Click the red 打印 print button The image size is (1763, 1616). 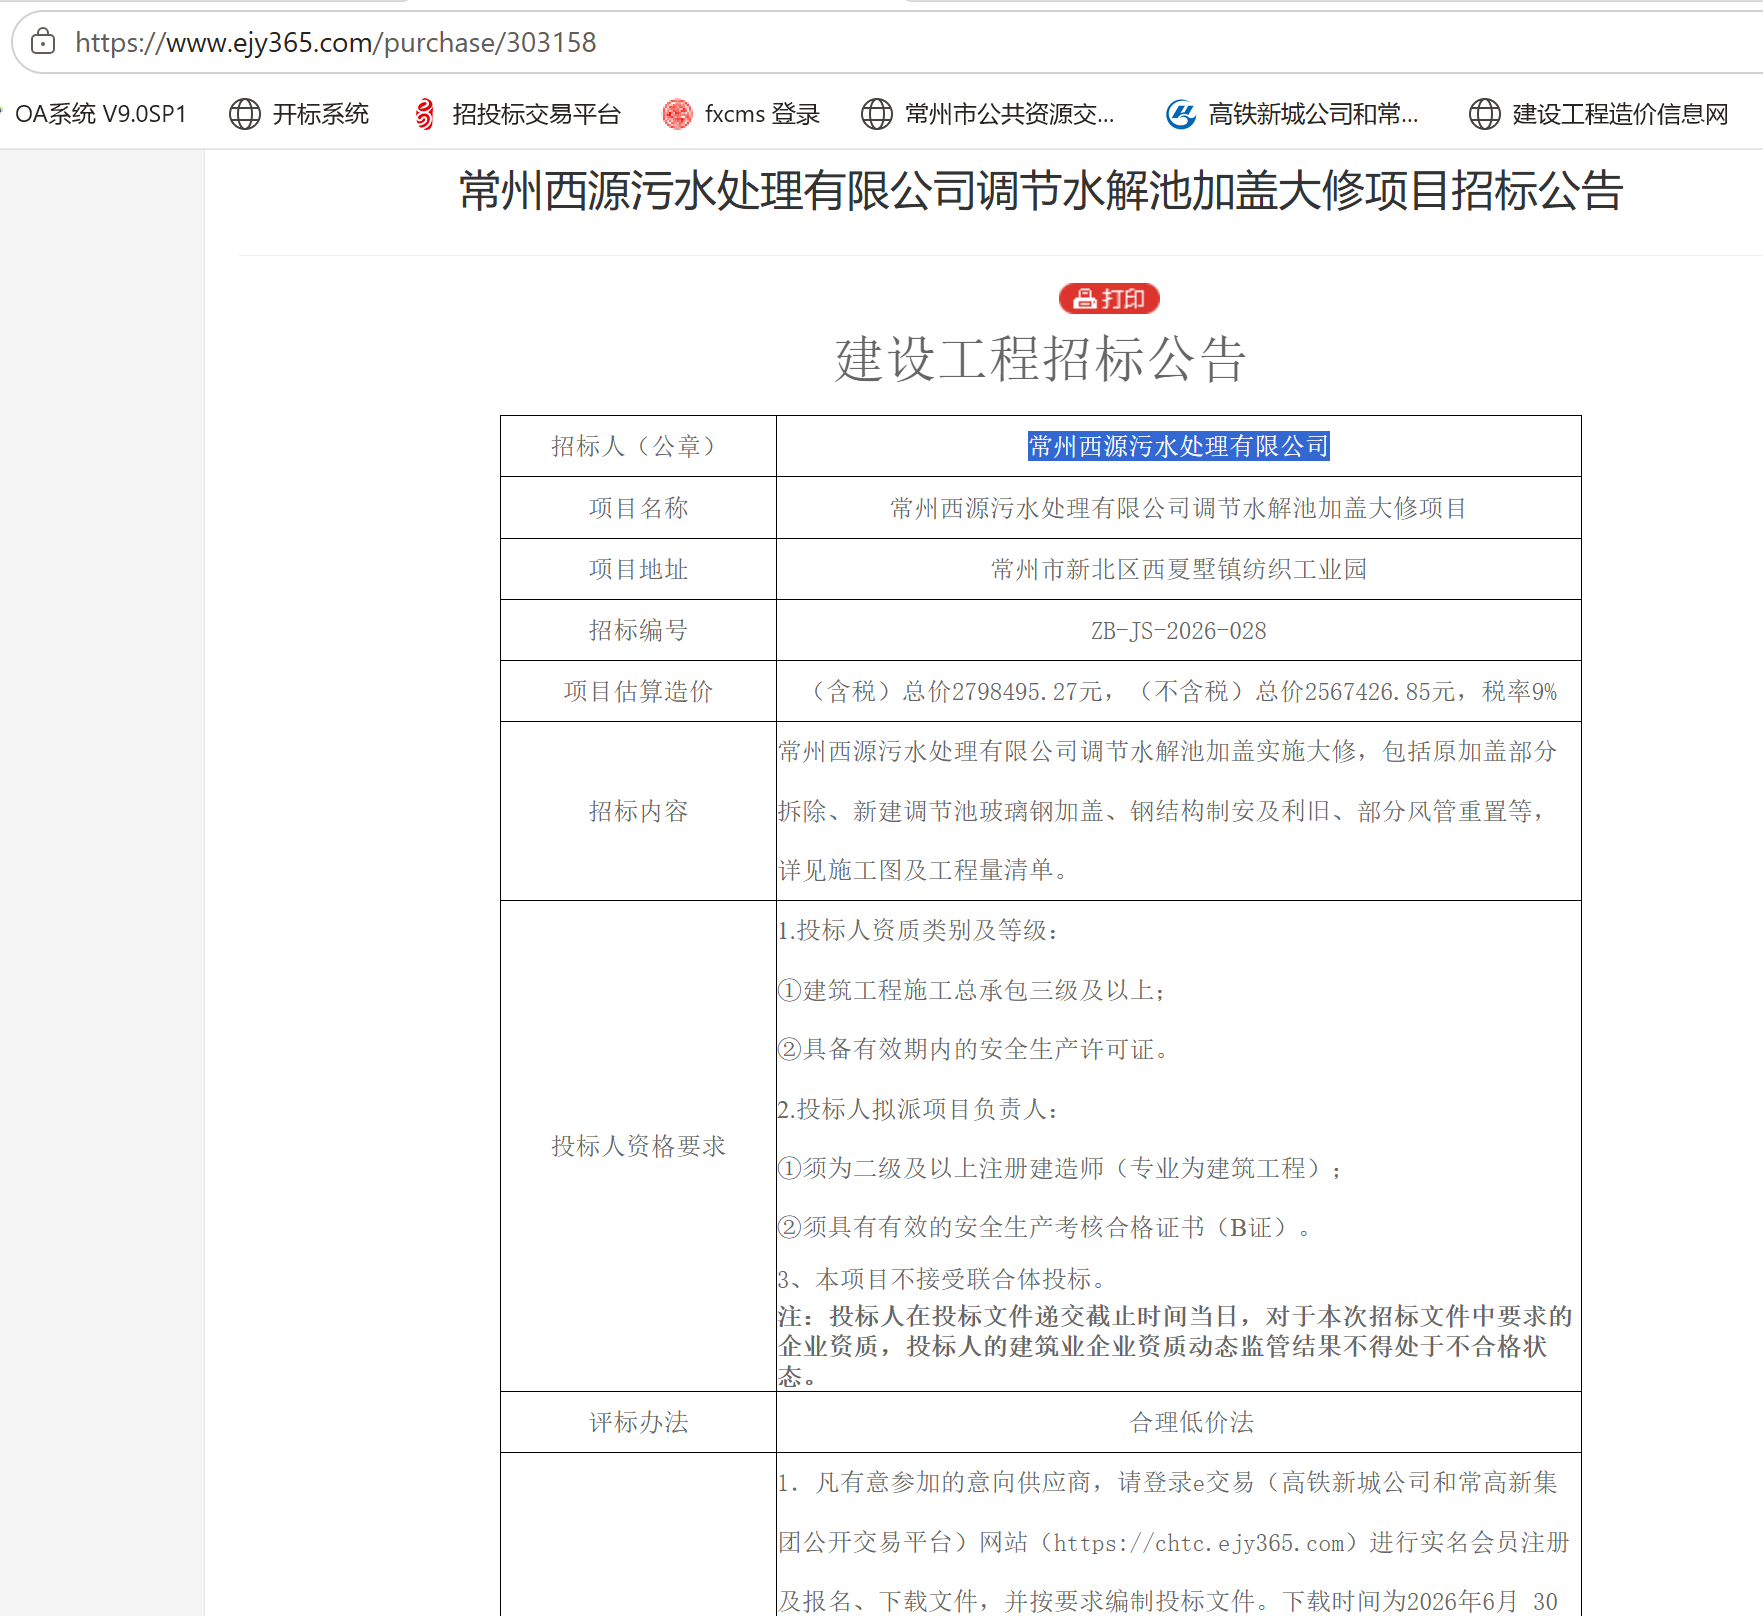(x=1109, y=298)
